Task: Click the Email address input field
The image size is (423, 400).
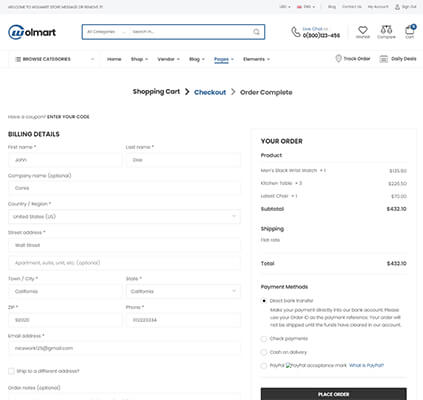Action: [124, 348]
